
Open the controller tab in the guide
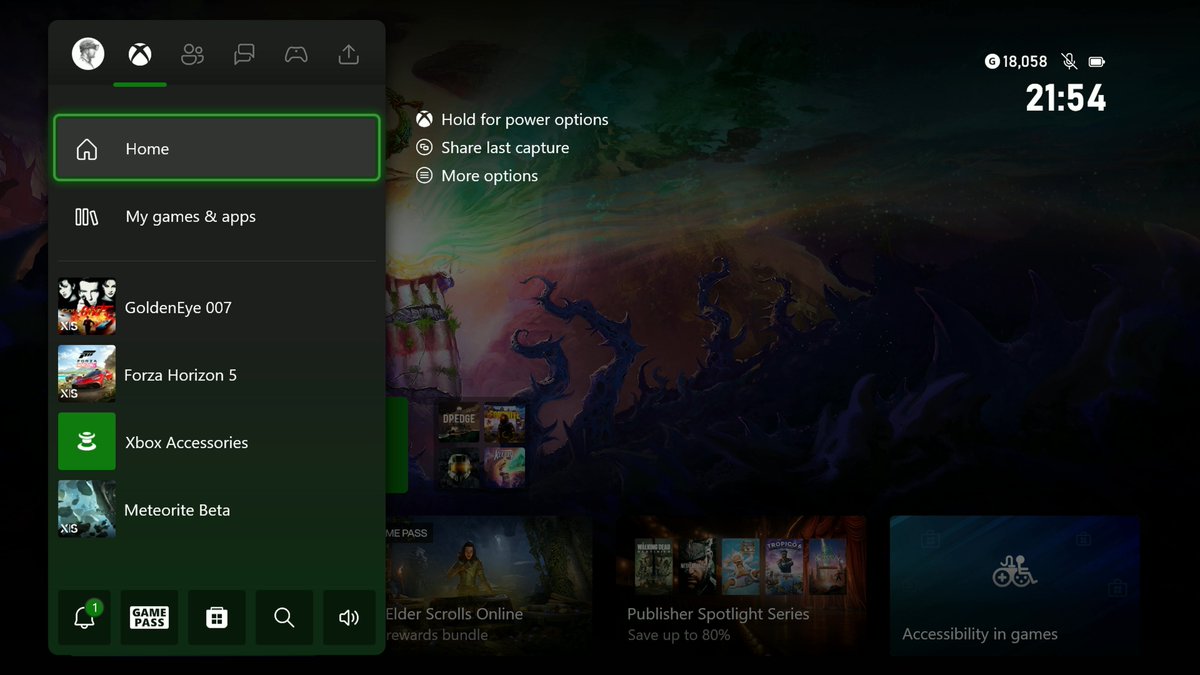pyautogui.click(x=296, y=55)
